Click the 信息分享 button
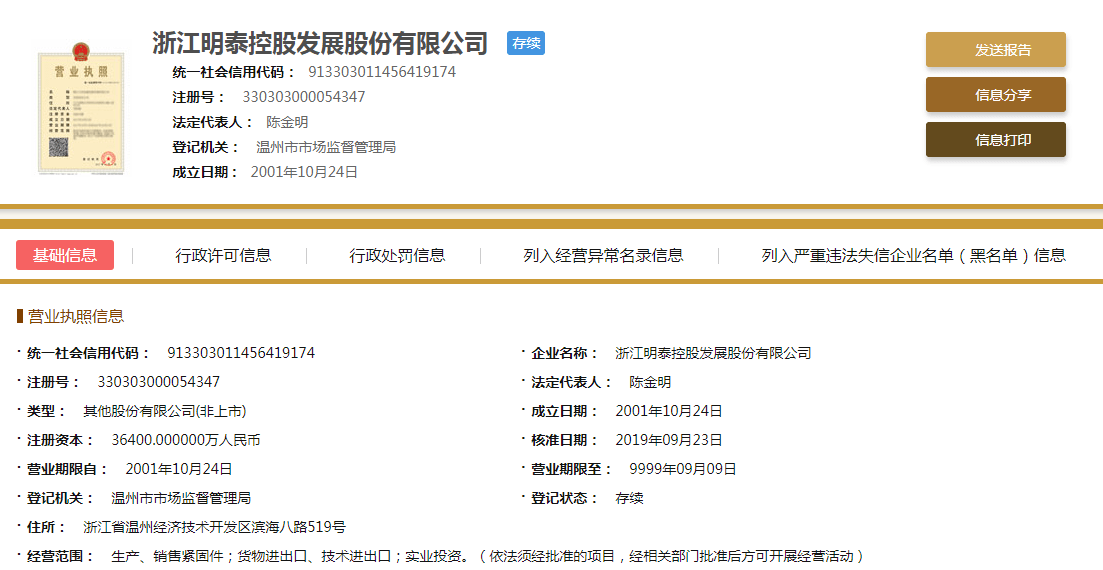1103x570 pixels. pos(995,95)
